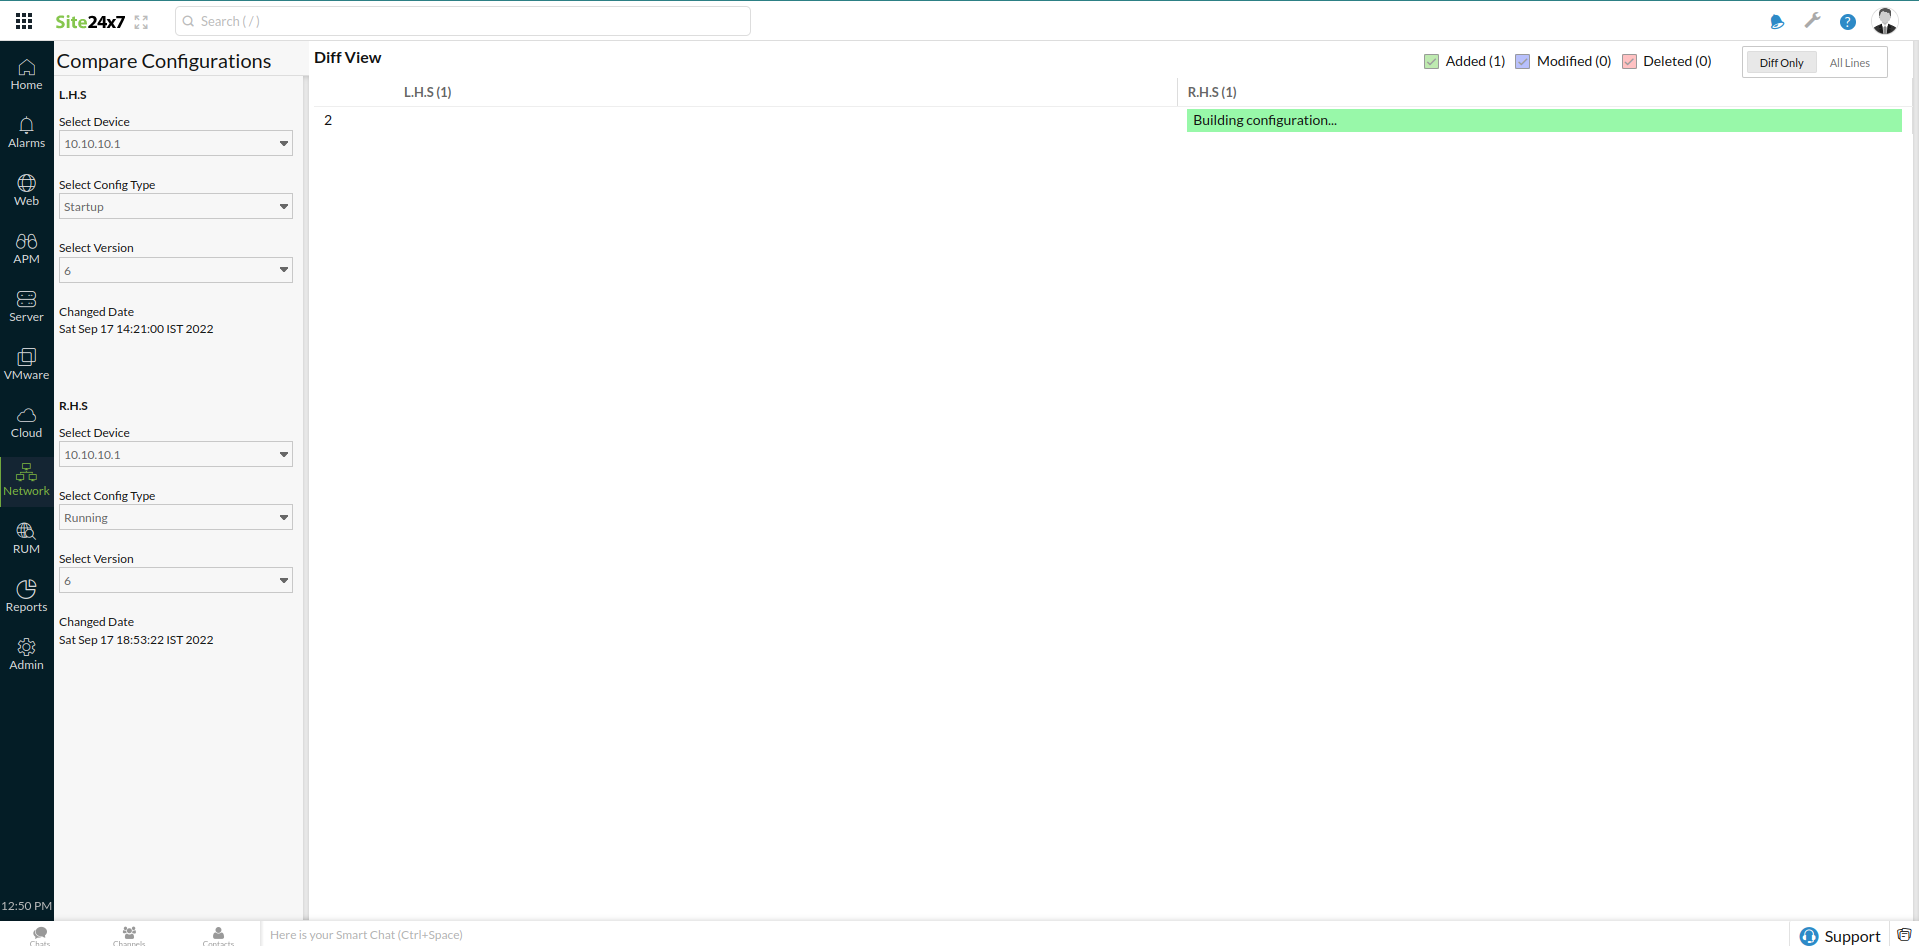Open the Reports module
The width and height of the screenshot is (1919, 946).
pos(26,594)
